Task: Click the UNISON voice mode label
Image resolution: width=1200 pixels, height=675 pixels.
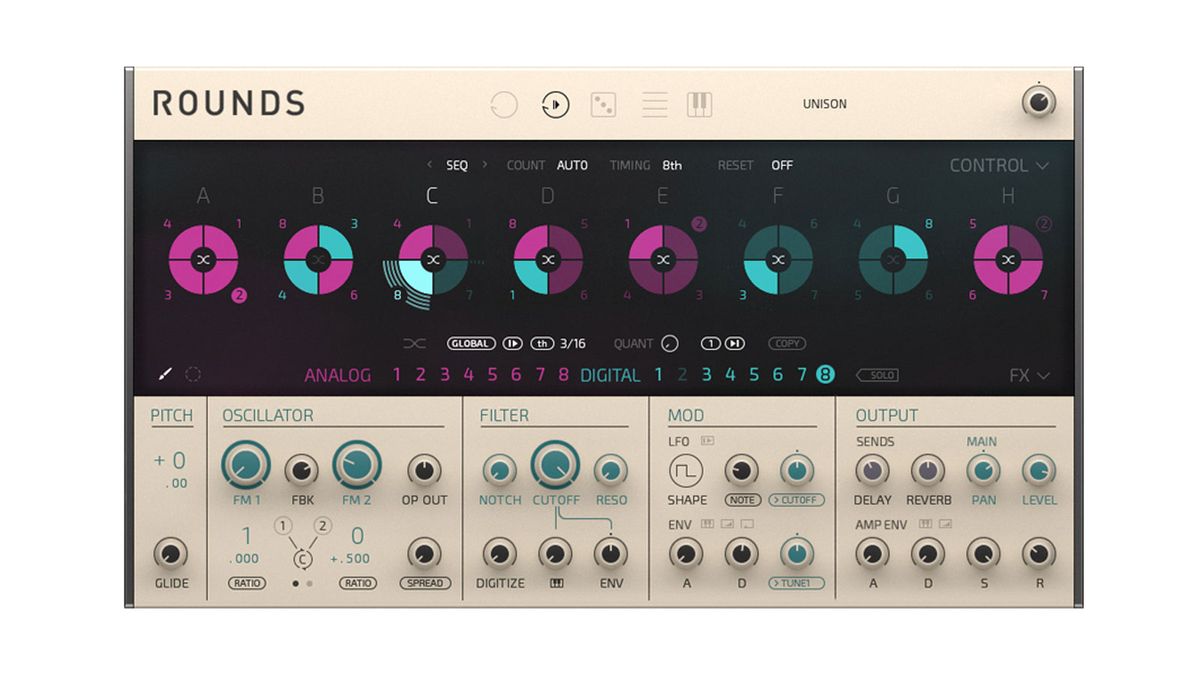Action: [x=825, y=104]
